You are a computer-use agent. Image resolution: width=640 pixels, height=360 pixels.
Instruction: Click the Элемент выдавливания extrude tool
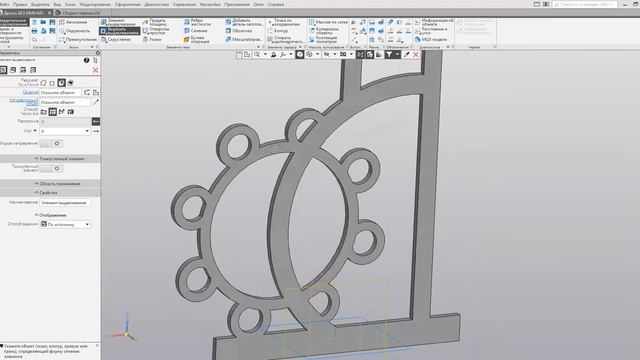click(x=119, y=22)
